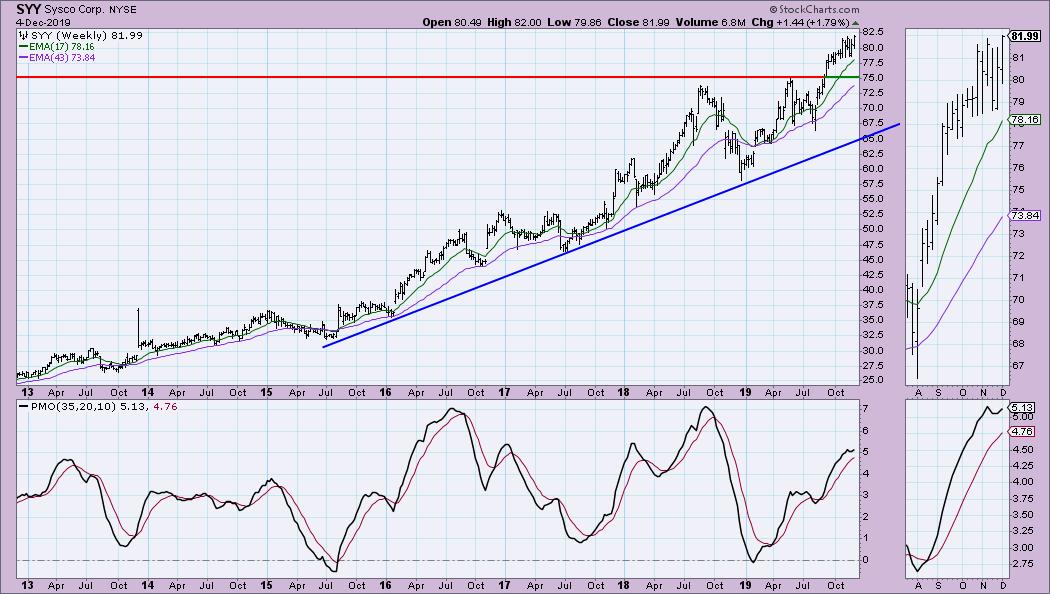Click the 27.5 price axis label
1050x594 pixels.
(871, 366)
